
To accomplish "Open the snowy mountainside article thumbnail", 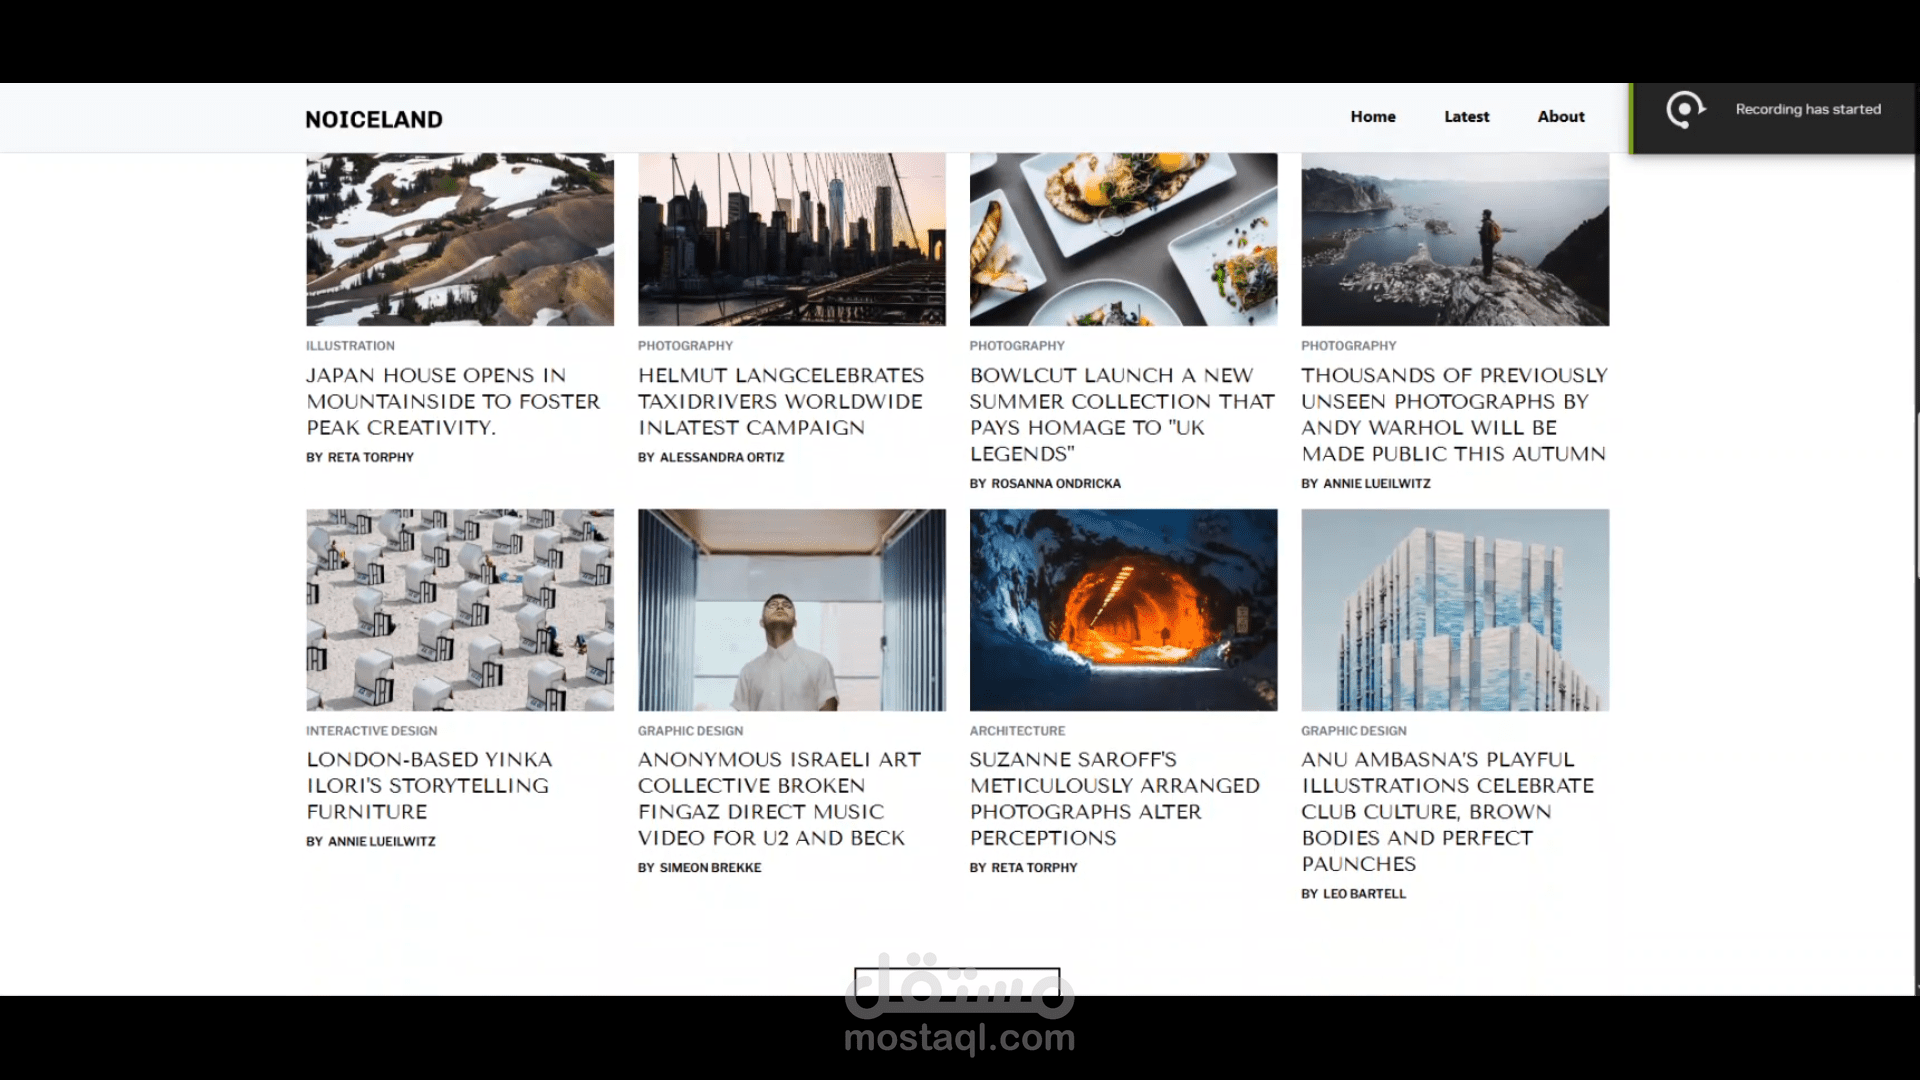I will pyautogui.click(x=460, y=239).
